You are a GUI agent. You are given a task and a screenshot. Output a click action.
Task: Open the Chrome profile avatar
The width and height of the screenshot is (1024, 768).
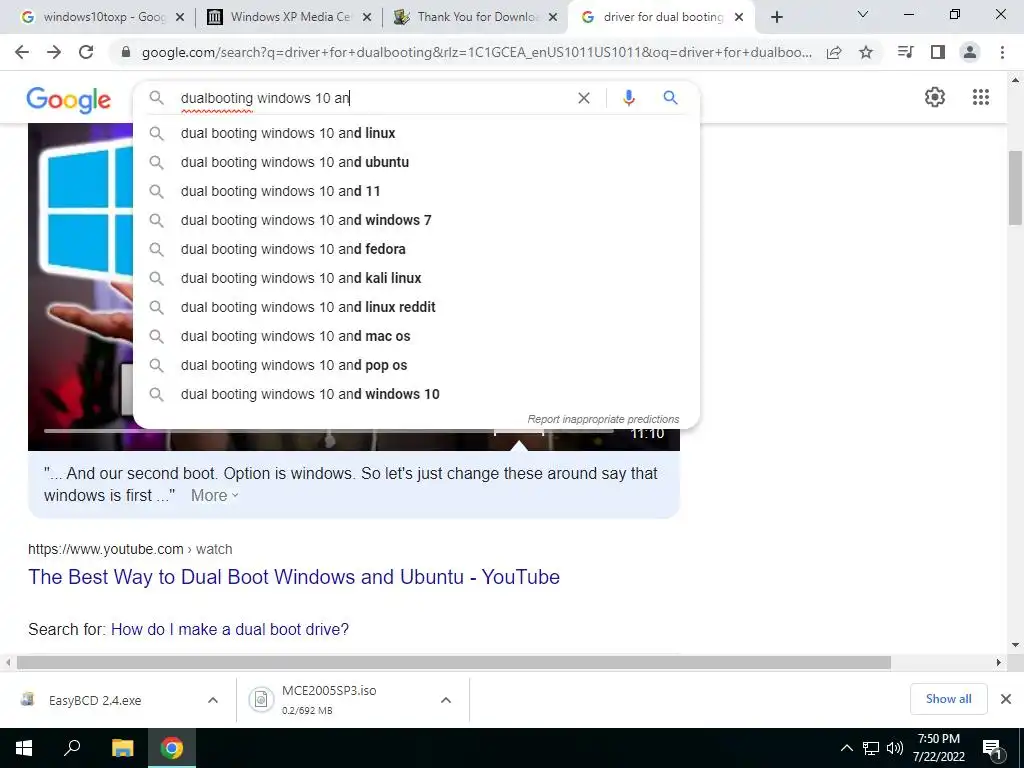970,52
